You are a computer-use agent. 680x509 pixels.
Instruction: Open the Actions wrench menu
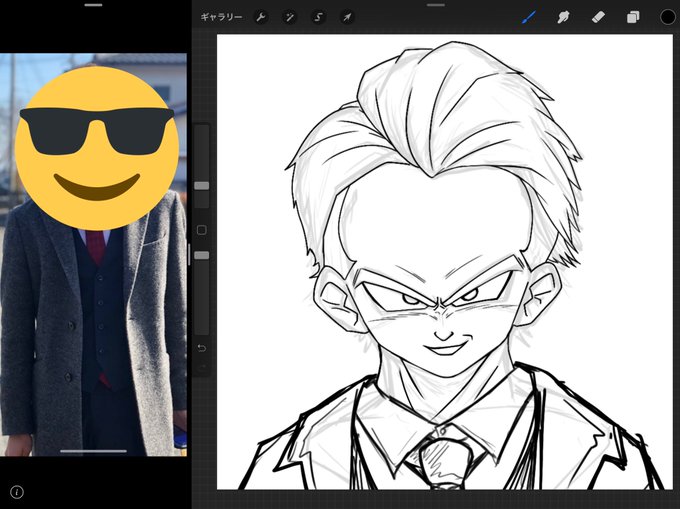[261, 17]
